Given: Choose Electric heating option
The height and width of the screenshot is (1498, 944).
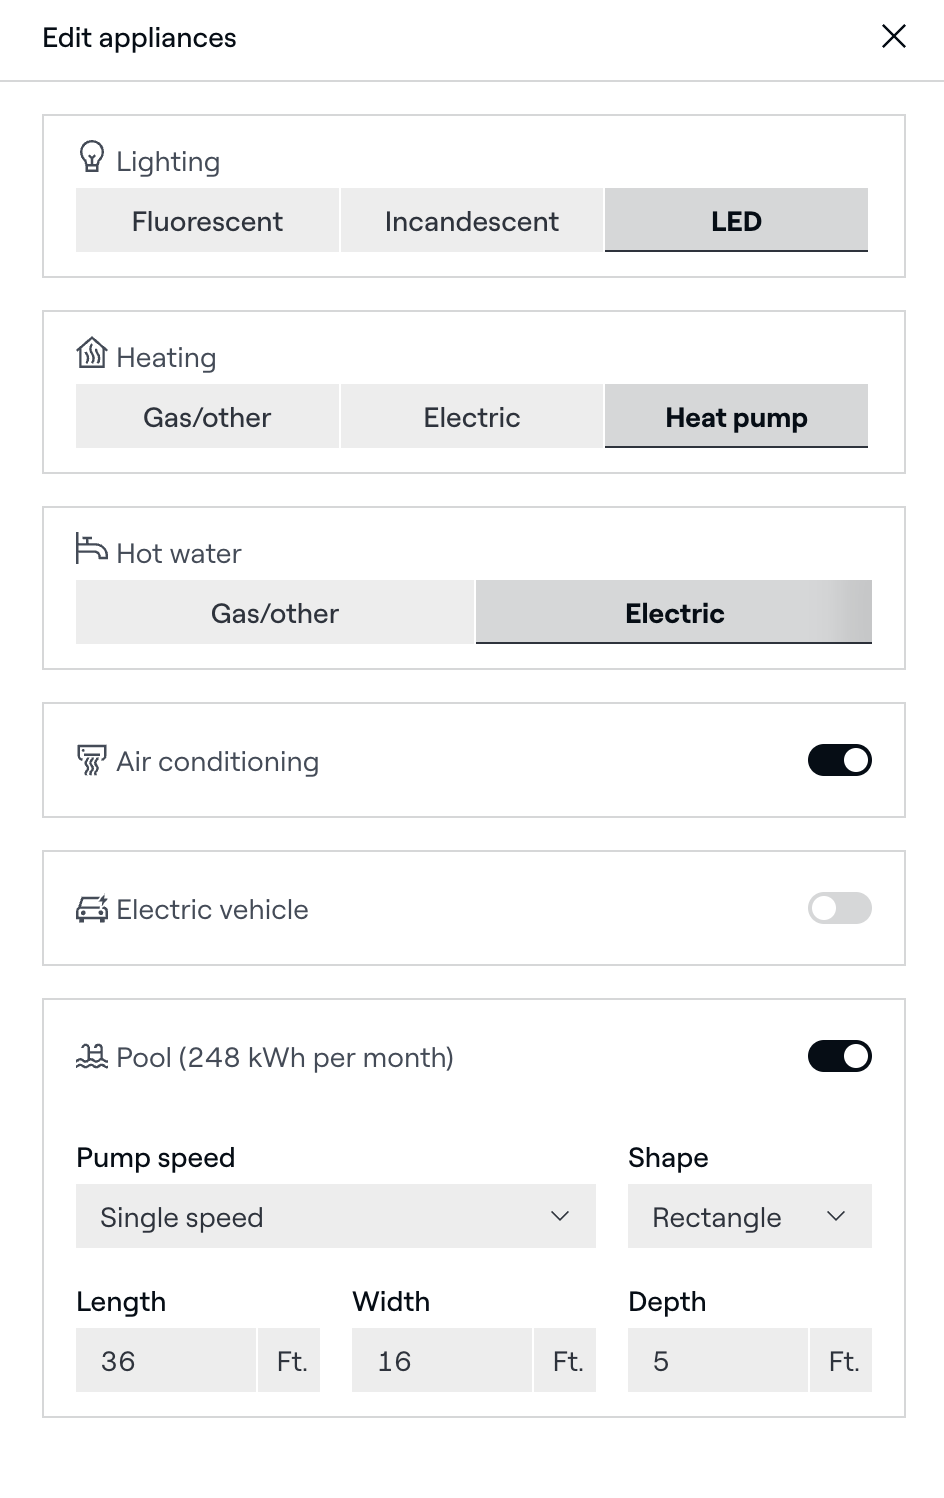Looking at the screenshot, I should tap(471, 417).
